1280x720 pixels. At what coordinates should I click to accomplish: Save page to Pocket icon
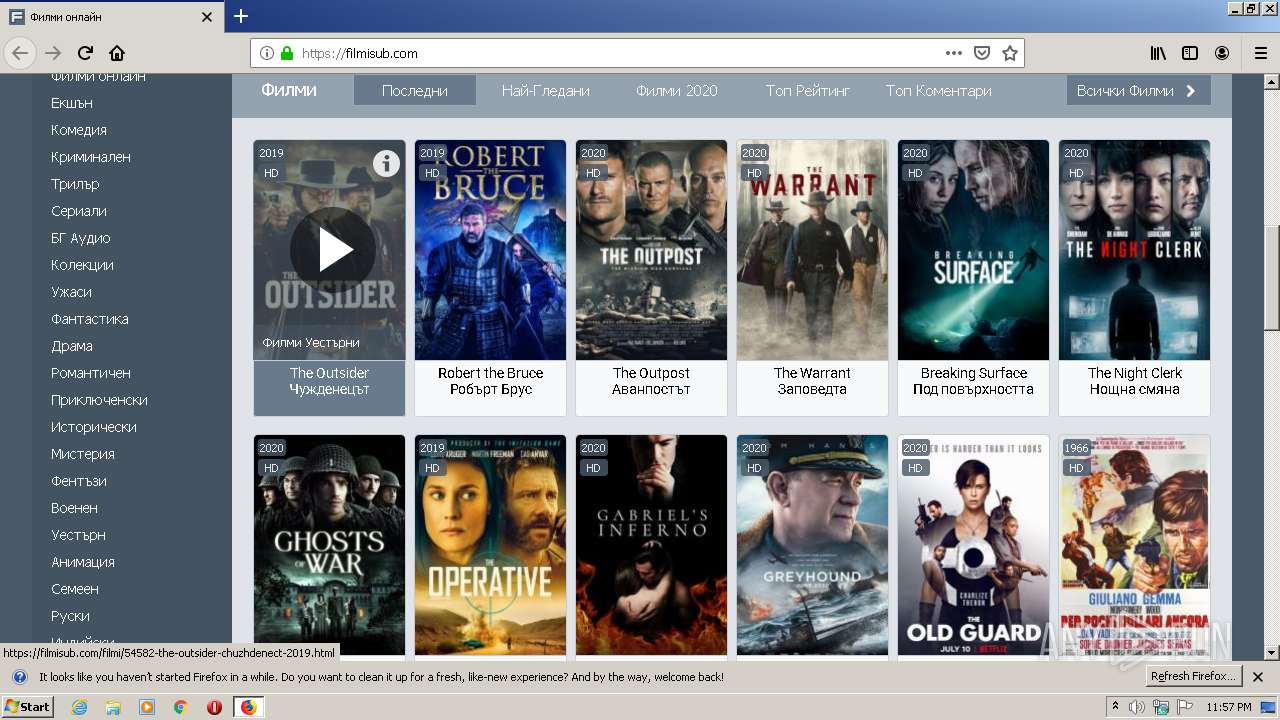[x=982, y=53]
